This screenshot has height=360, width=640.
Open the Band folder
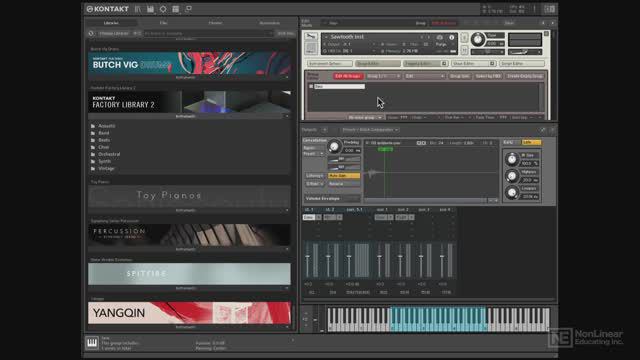(104, 133)
